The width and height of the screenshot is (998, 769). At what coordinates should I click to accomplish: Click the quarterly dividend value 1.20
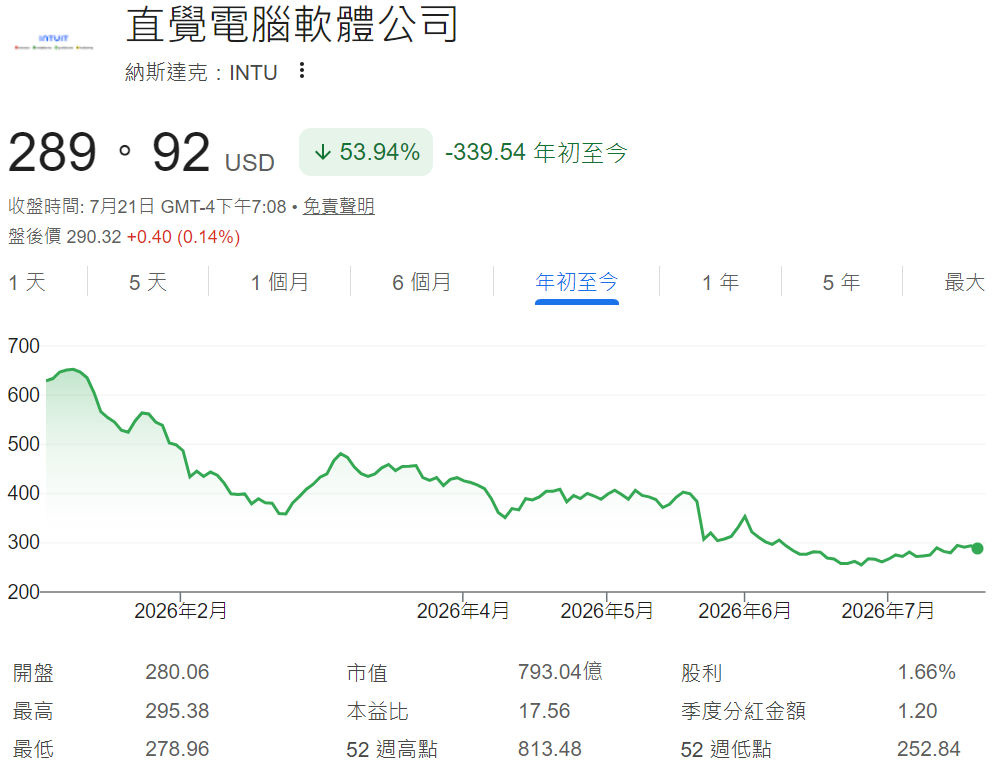(x=917, y=711)
